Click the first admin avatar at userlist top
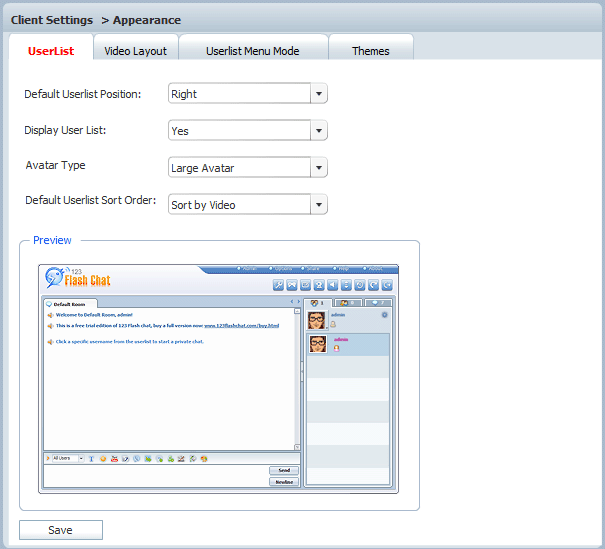This screenshot has height=549, width=605. pyautogui.click(x=317, y=320)
